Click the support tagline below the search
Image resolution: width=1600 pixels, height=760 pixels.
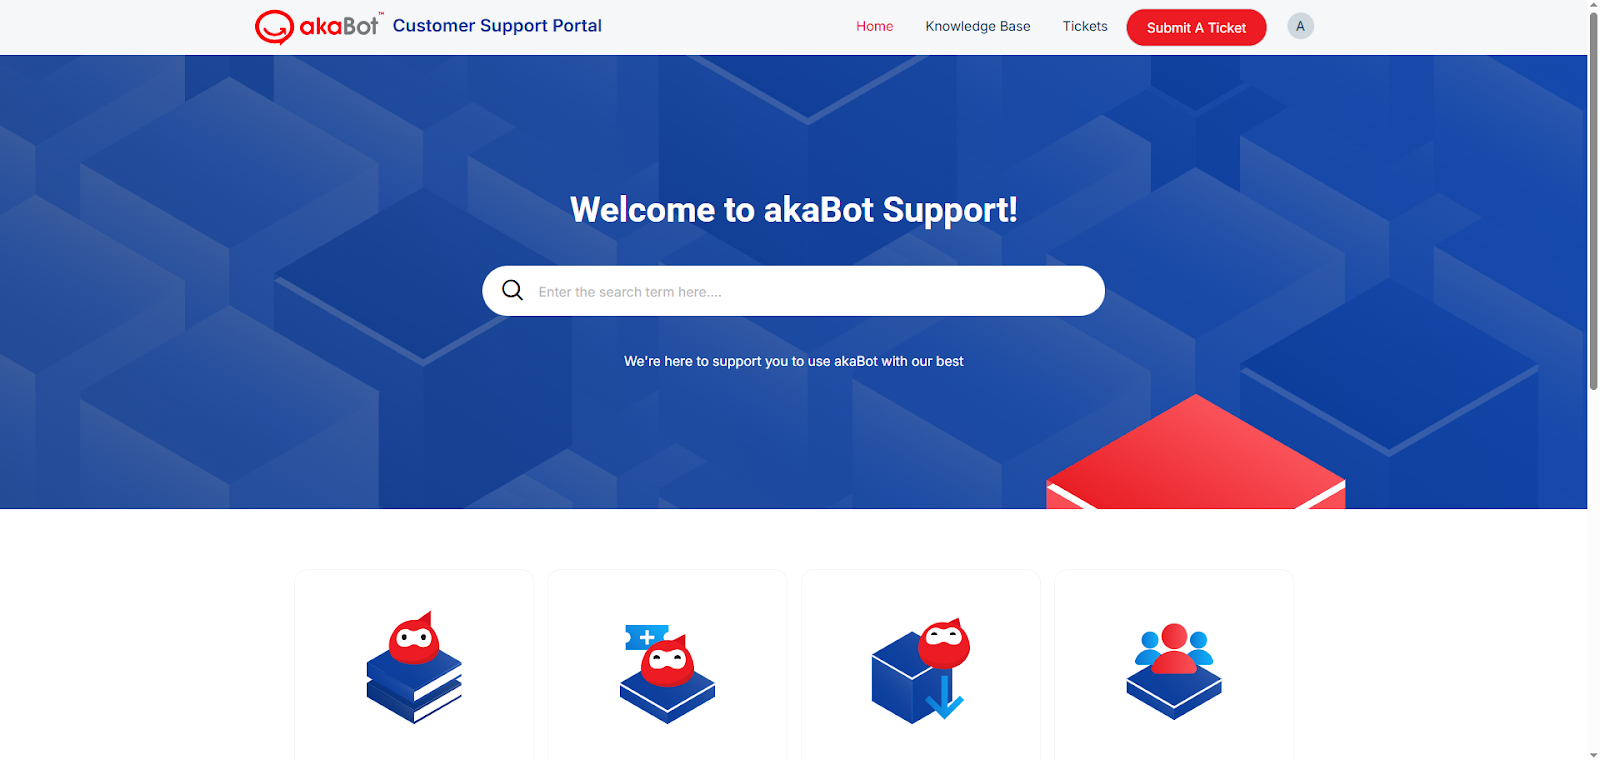click(793, 361)
